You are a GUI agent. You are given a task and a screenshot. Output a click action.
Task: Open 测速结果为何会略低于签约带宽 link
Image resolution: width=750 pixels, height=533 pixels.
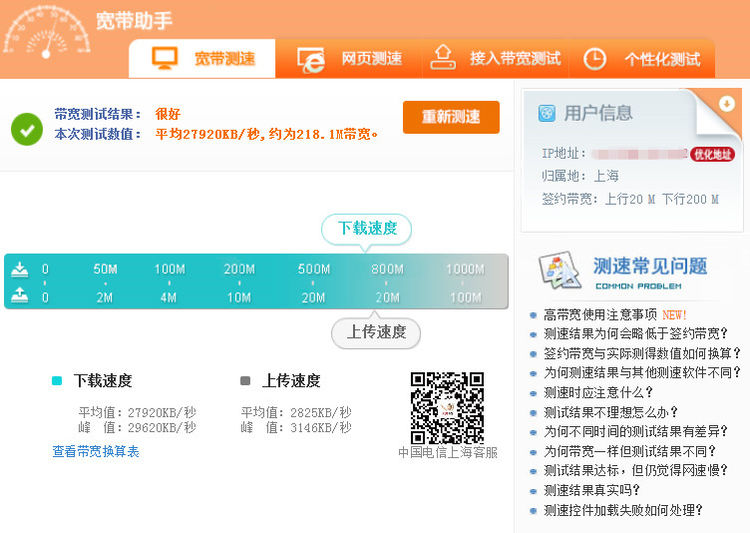coord(636,334)
